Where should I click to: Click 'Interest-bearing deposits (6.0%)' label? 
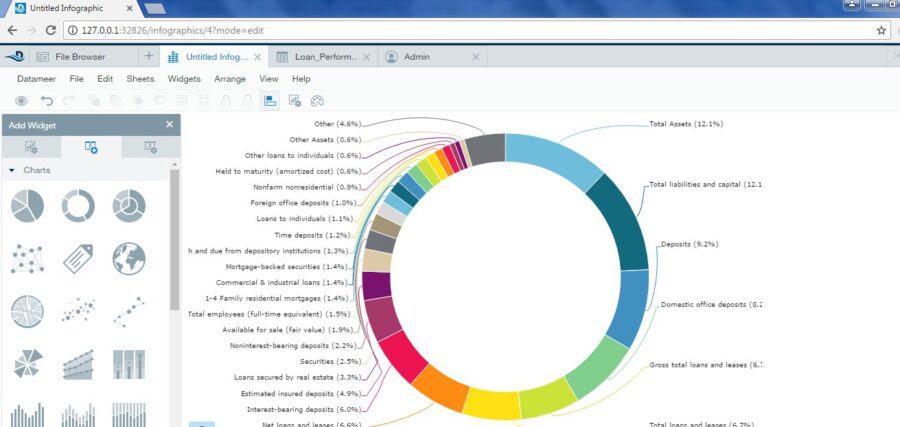coord(304,410)
